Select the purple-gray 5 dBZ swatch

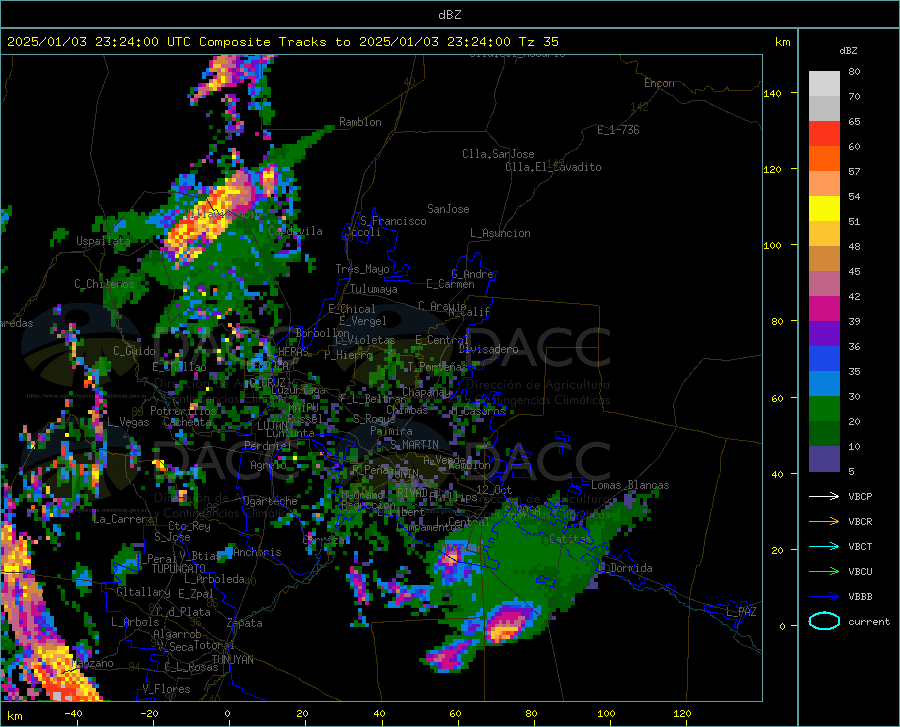coord(824,459)
